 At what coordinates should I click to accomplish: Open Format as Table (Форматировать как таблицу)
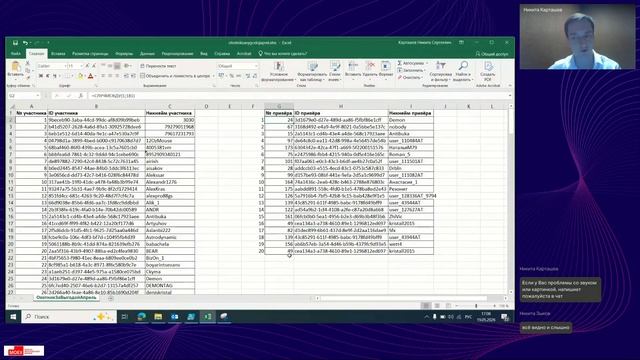click(312, 71)
